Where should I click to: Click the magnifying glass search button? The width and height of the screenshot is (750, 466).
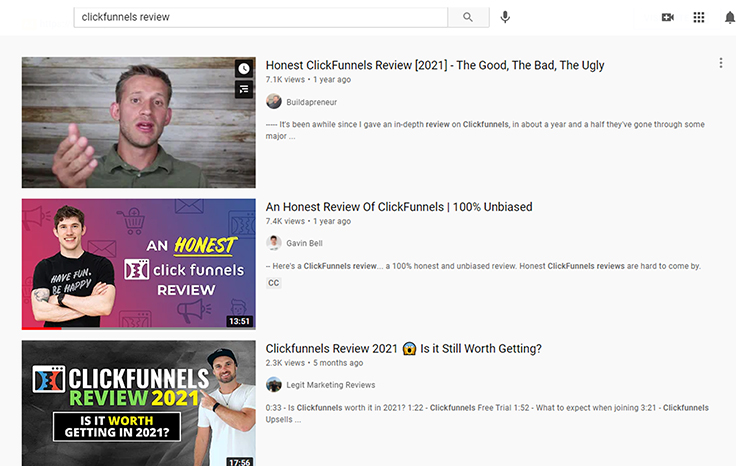point(468,17)
